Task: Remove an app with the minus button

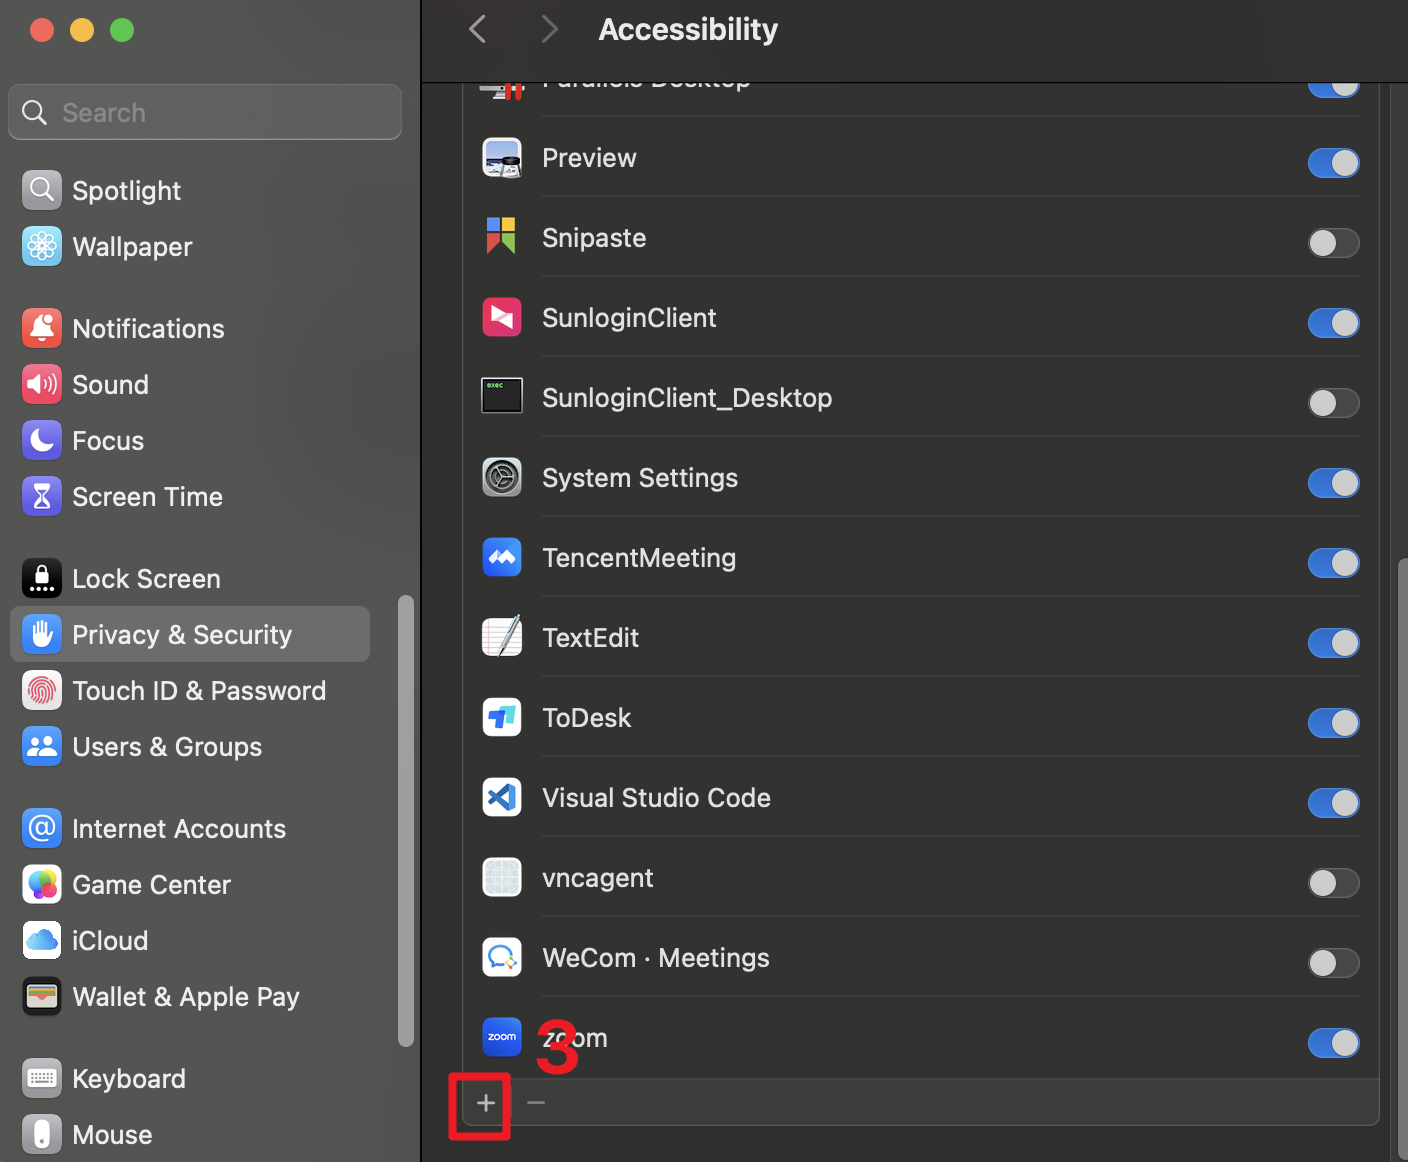Action: [x=536, y=1102]
